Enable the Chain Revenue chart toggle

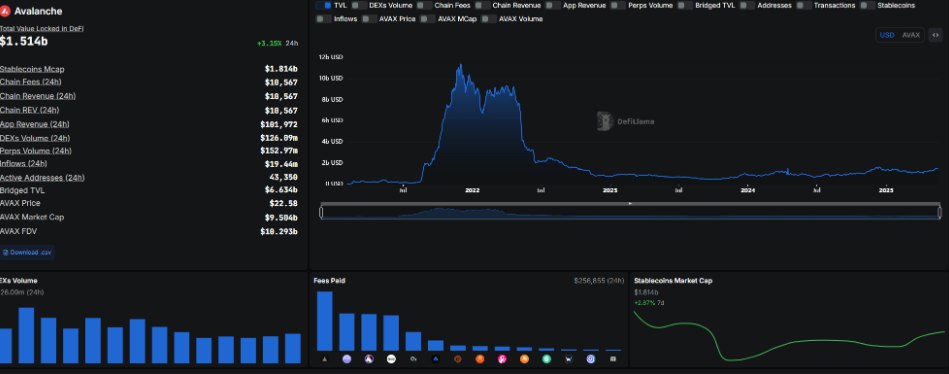(482, 5)
